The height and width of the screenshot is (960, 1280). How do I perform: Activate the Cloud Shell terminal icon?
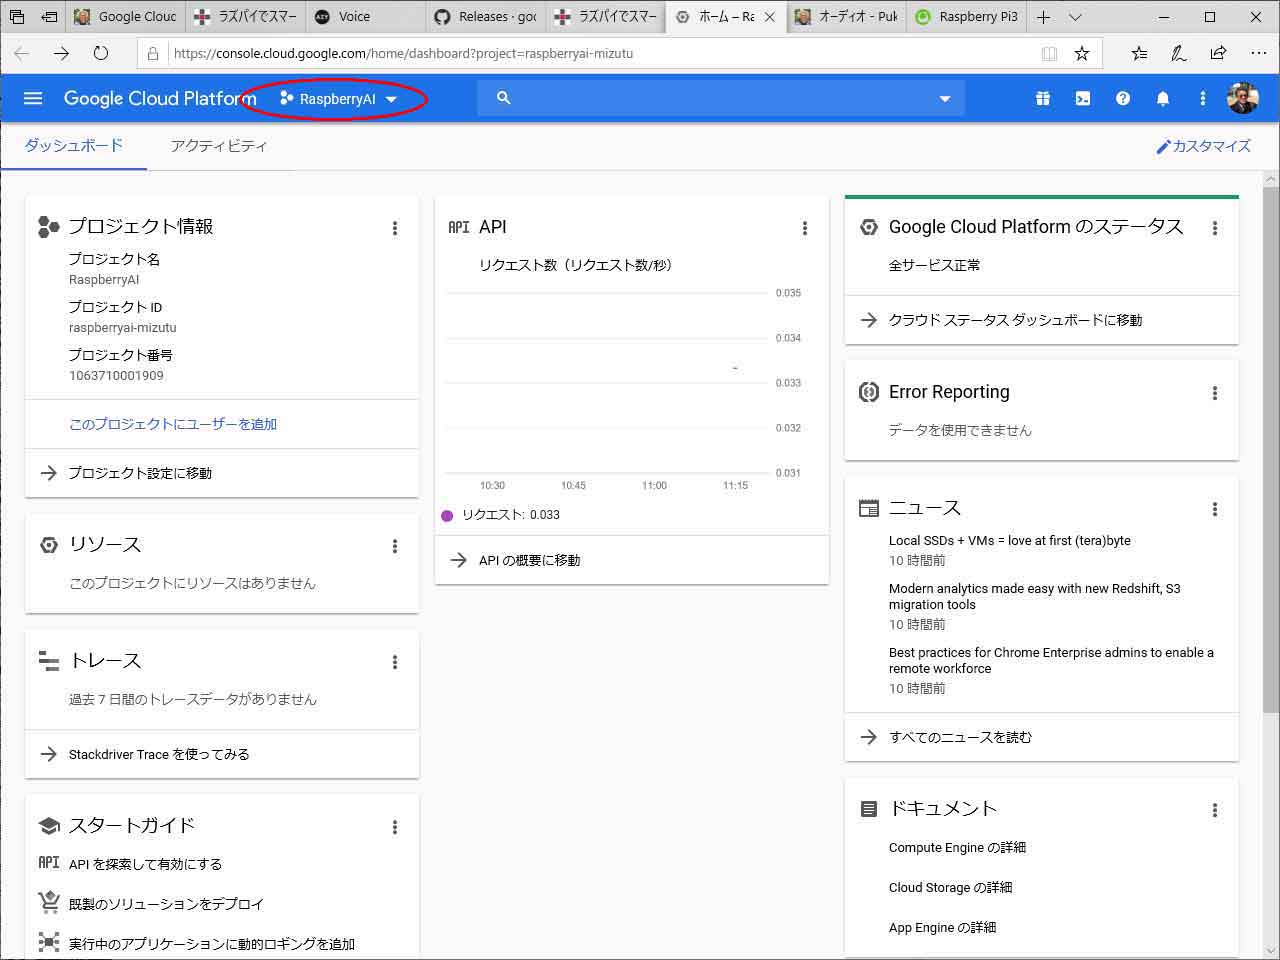[1083, 98]
